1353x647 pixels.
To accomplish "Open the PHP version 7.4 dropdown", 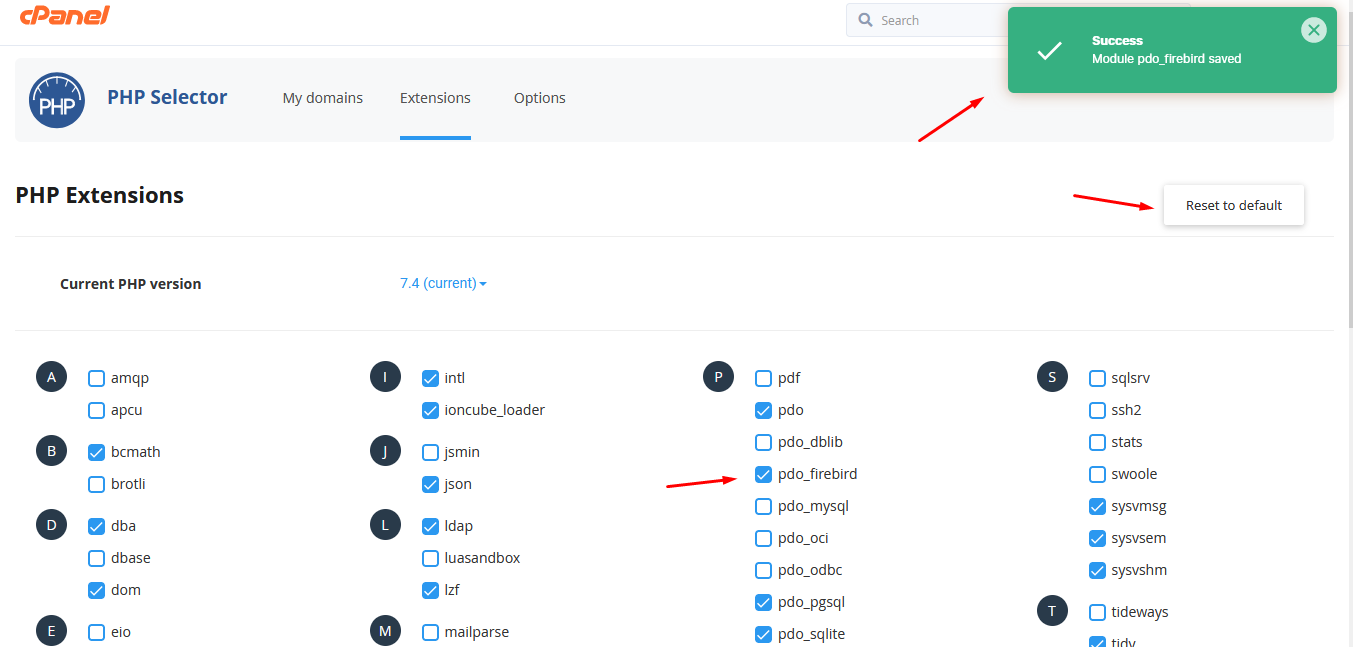I will pyautogui.click(x=443, y=283).
